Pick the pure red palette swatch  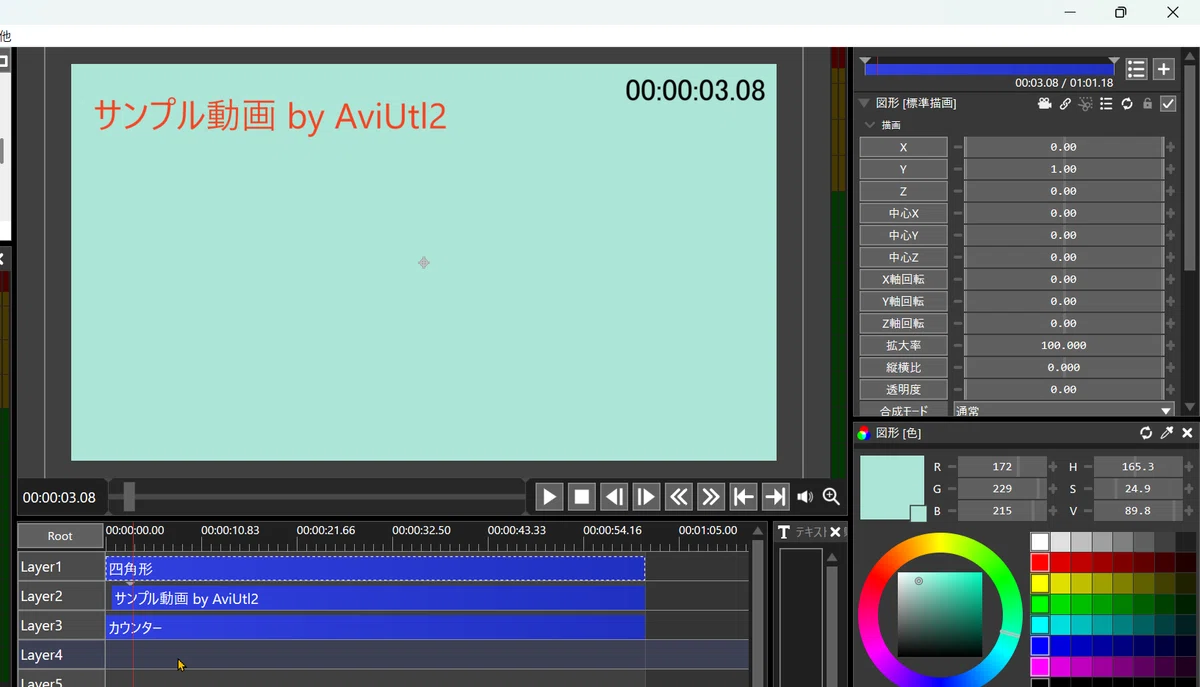tap(1040, 563)
